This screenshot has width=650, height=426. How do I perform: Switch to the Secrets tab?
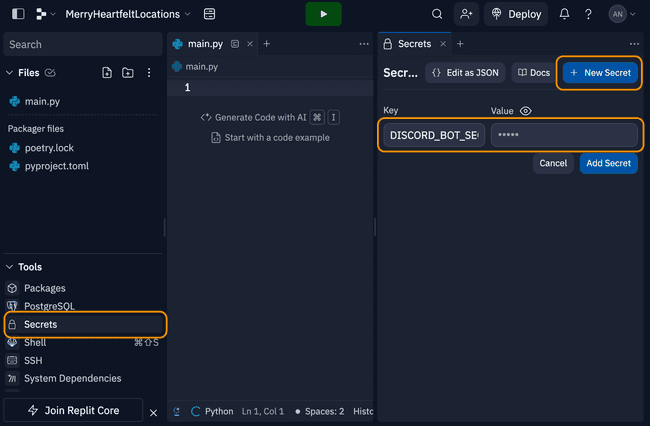click(414, 44)
